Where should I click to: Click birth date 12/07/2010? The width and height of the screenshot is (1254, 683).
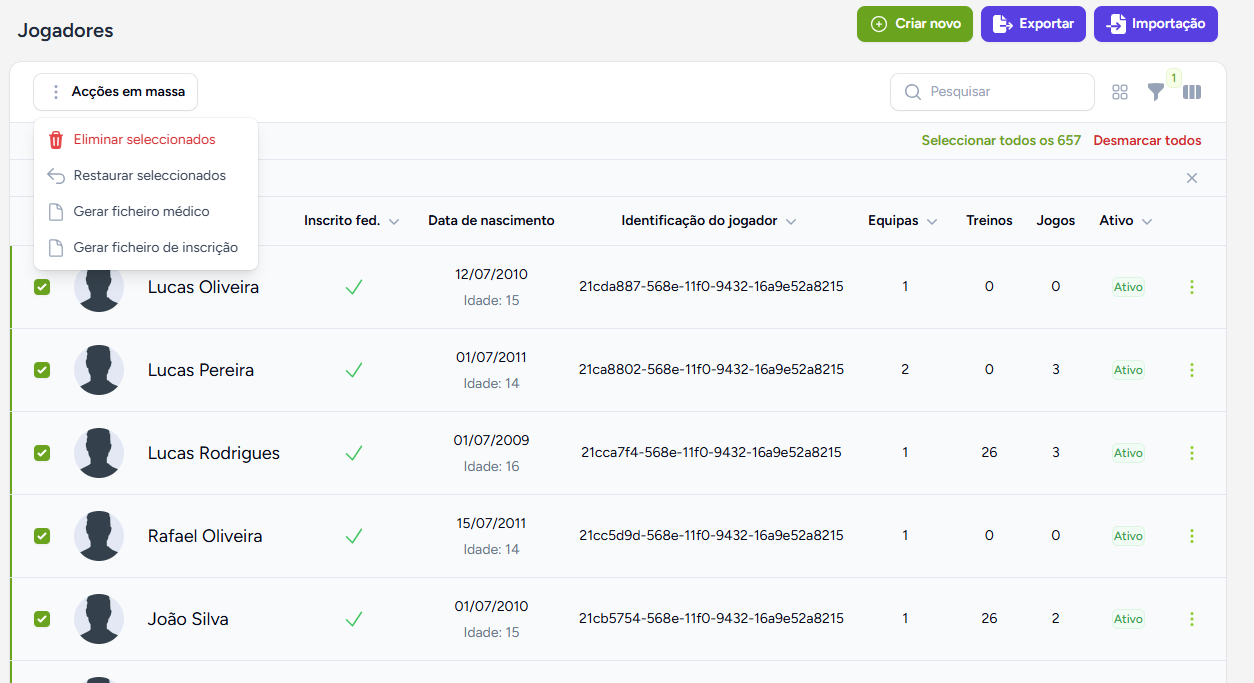[x=491, y=274]
